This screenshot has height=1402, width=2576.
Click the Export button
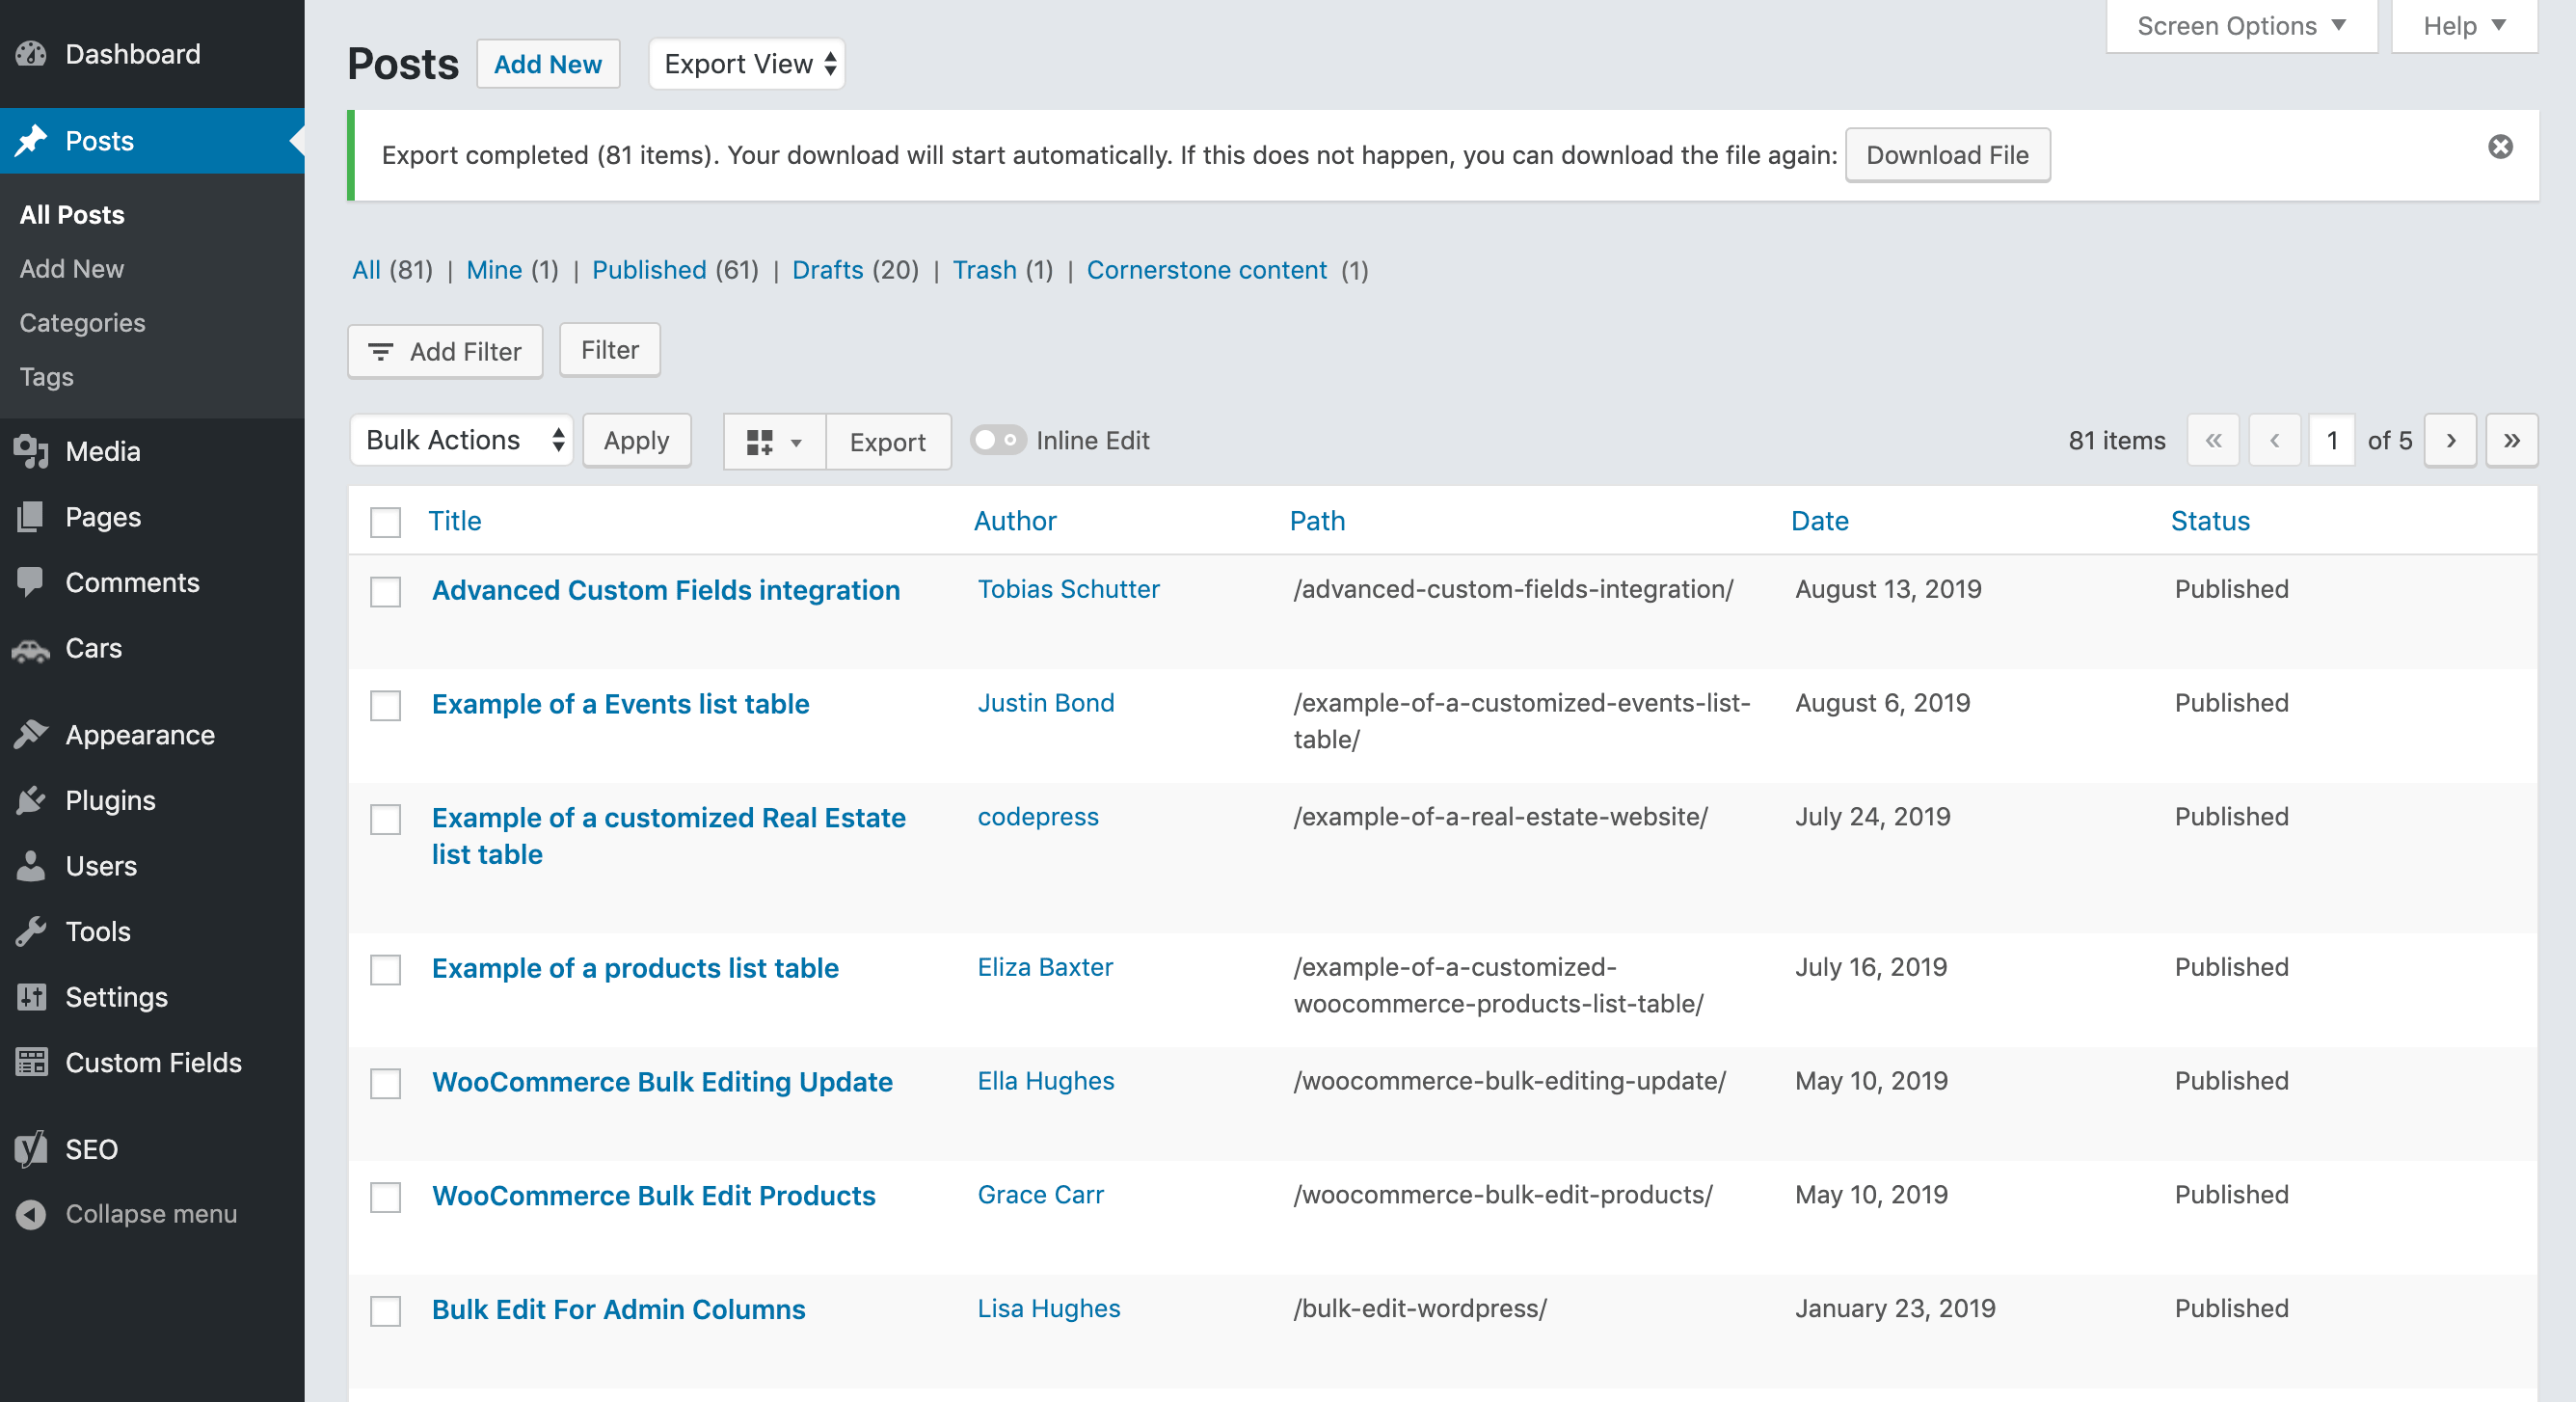coord(888,442)
